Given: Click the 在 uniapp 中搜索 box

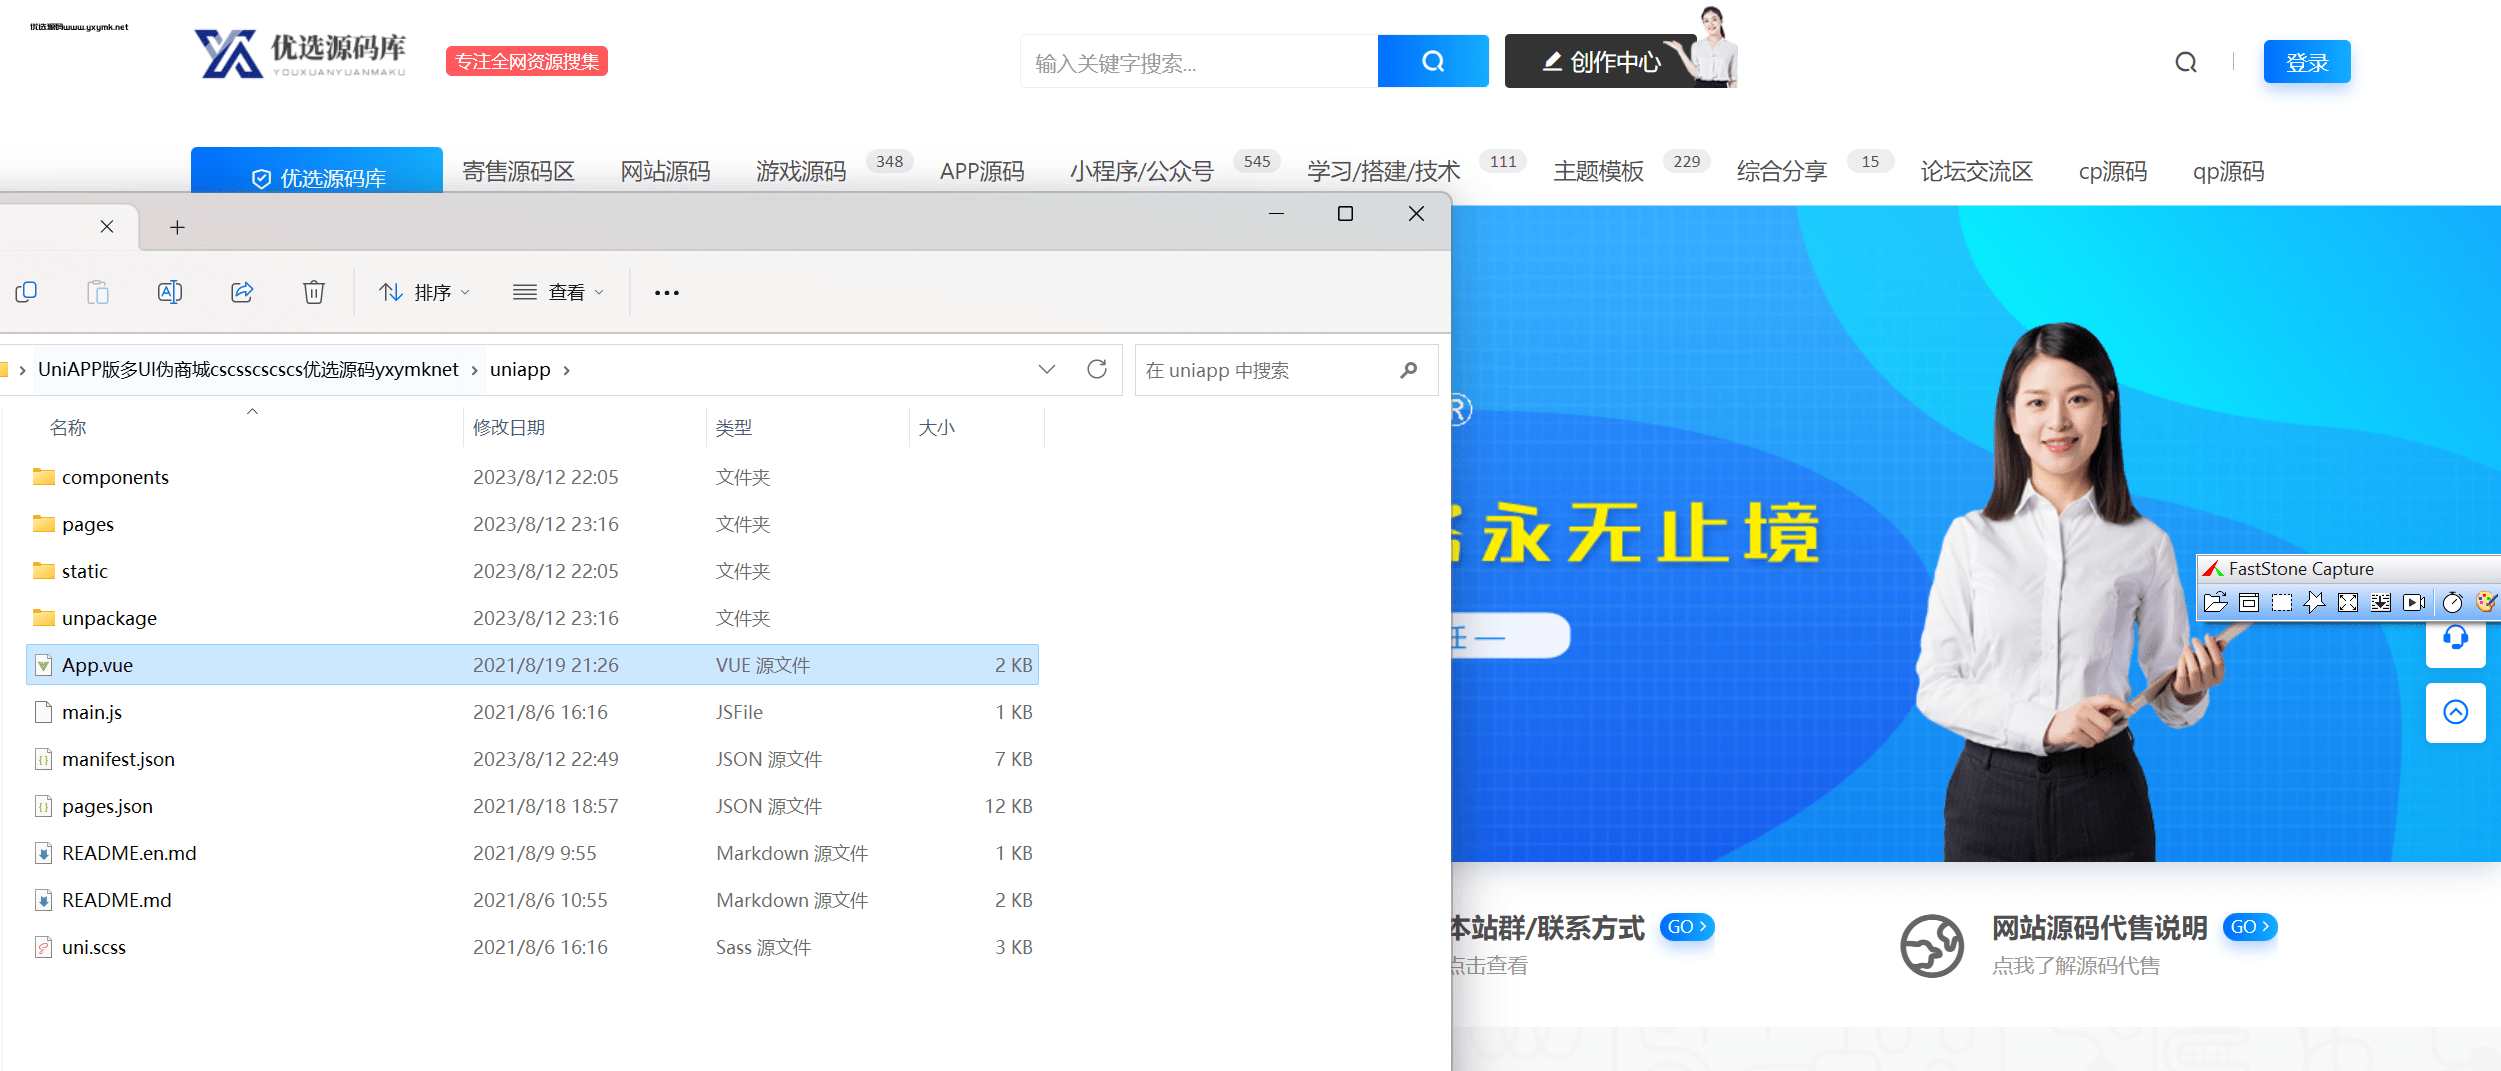Looking at the screenshot, I should (1286, 370).
